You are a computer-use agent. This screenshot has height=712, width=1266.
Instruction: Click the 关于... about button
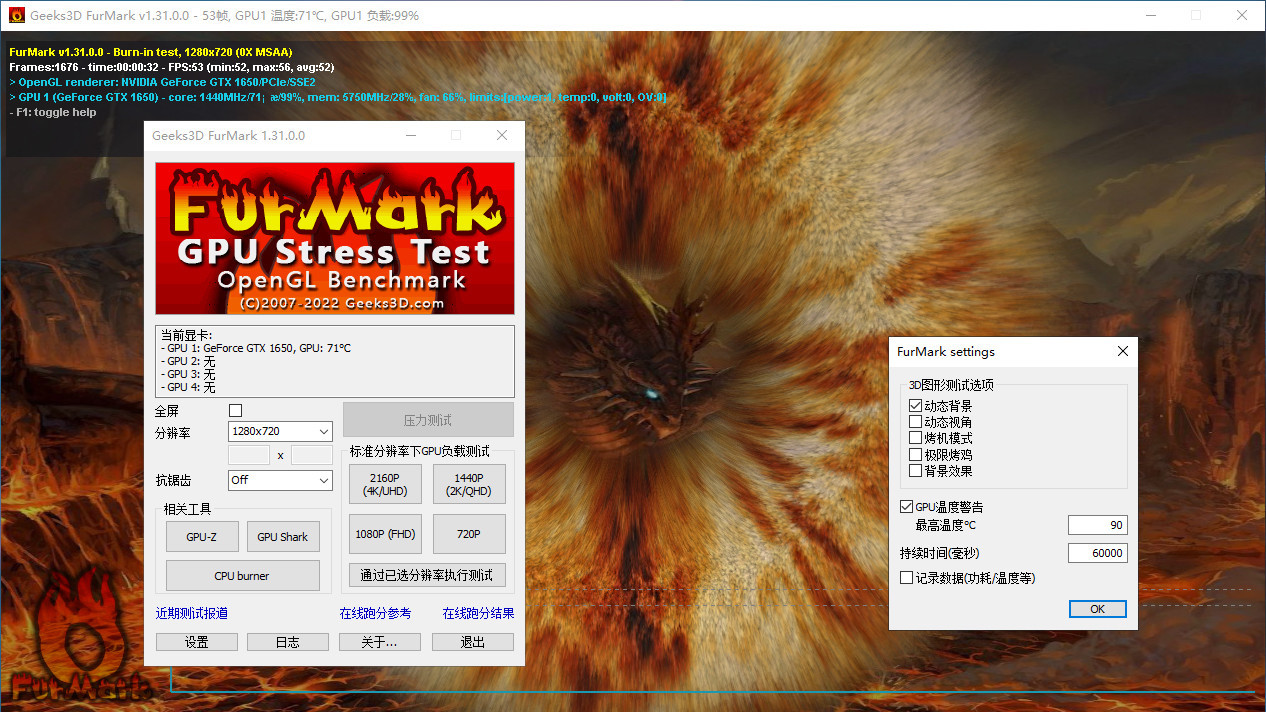380,642
